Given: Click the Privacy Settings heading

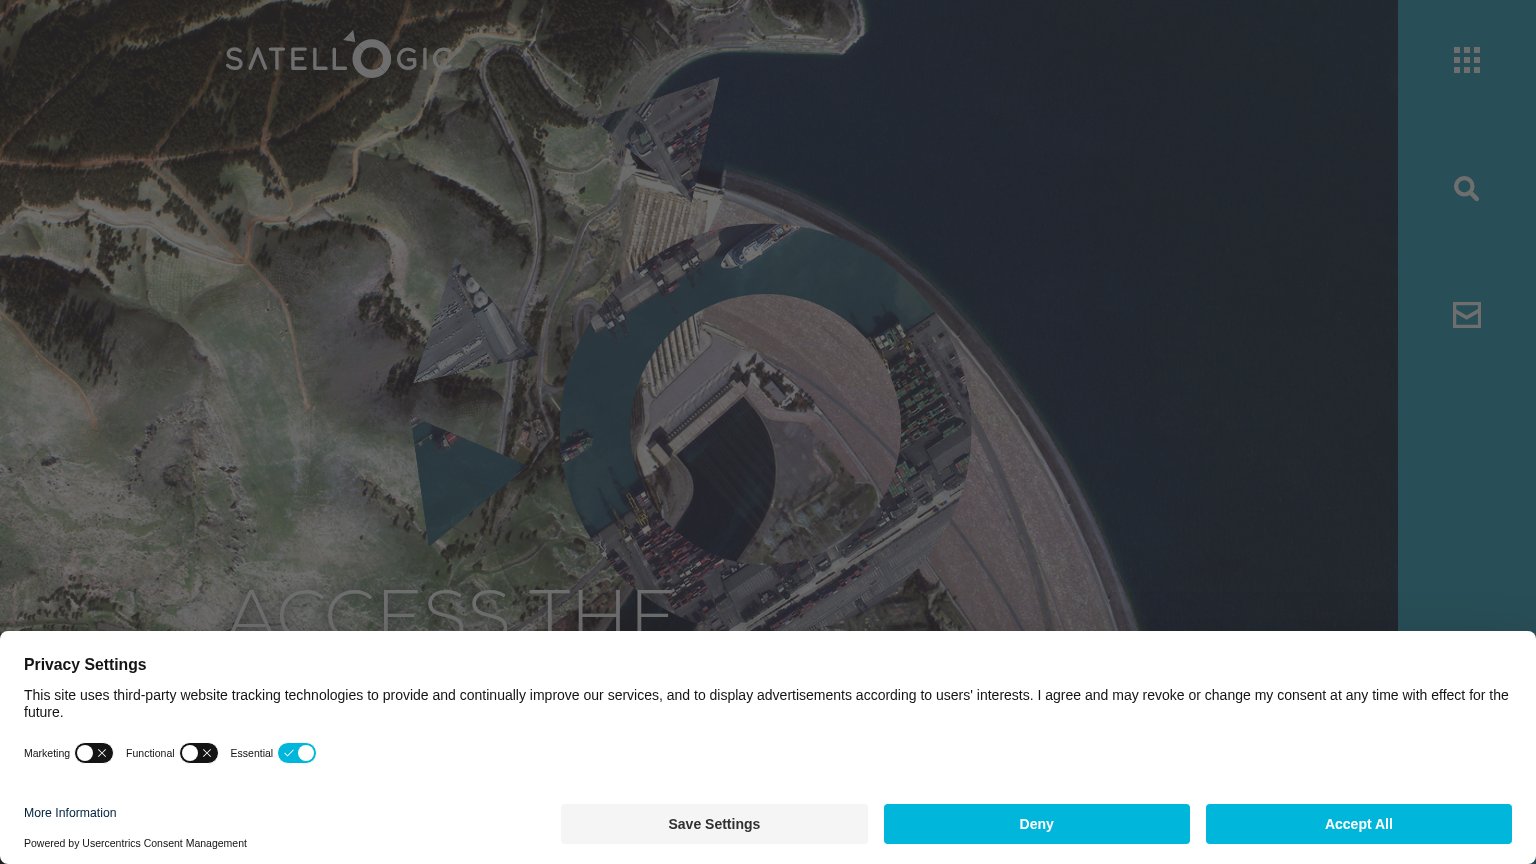Looking at the screenshot, I should (x=85, y=665).
